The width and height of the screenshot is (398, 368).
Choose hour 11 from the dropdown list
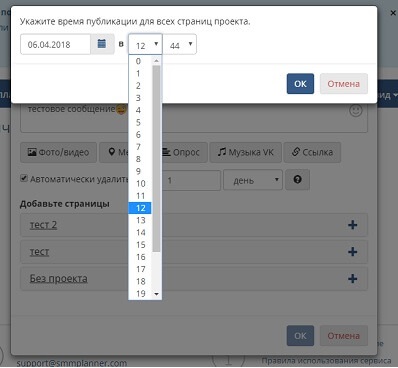[x=140, y=196]
